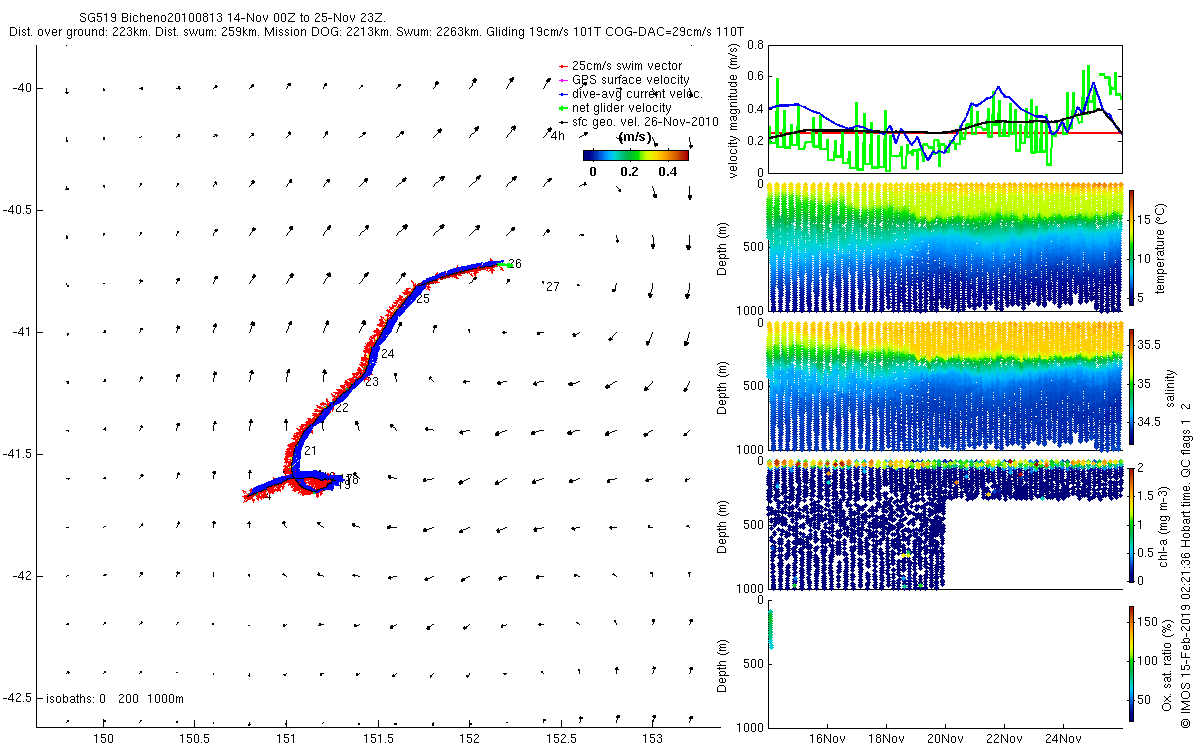Click longitude tick '152.5' on the map
This screenshot has height=750, width=1200.
pyautogui.click(x=561, y=740)
